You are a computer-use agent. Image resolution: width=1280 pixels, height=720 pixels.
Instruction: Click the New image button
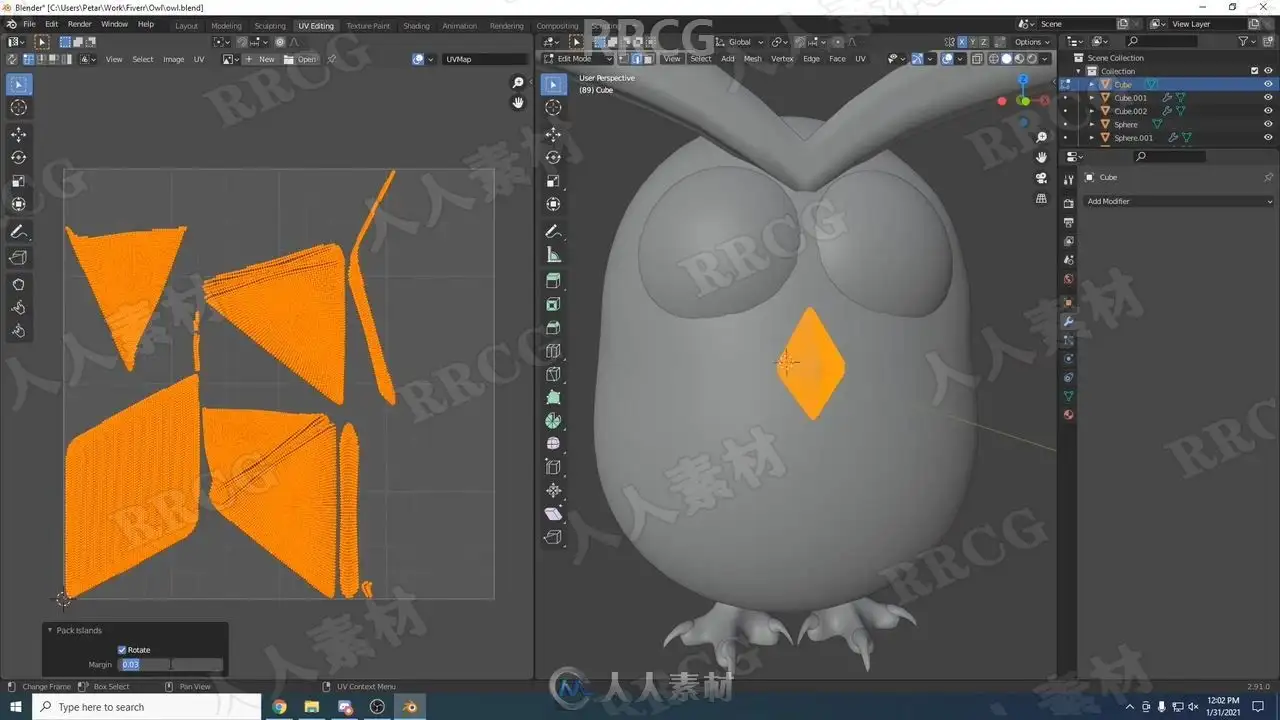262,59
